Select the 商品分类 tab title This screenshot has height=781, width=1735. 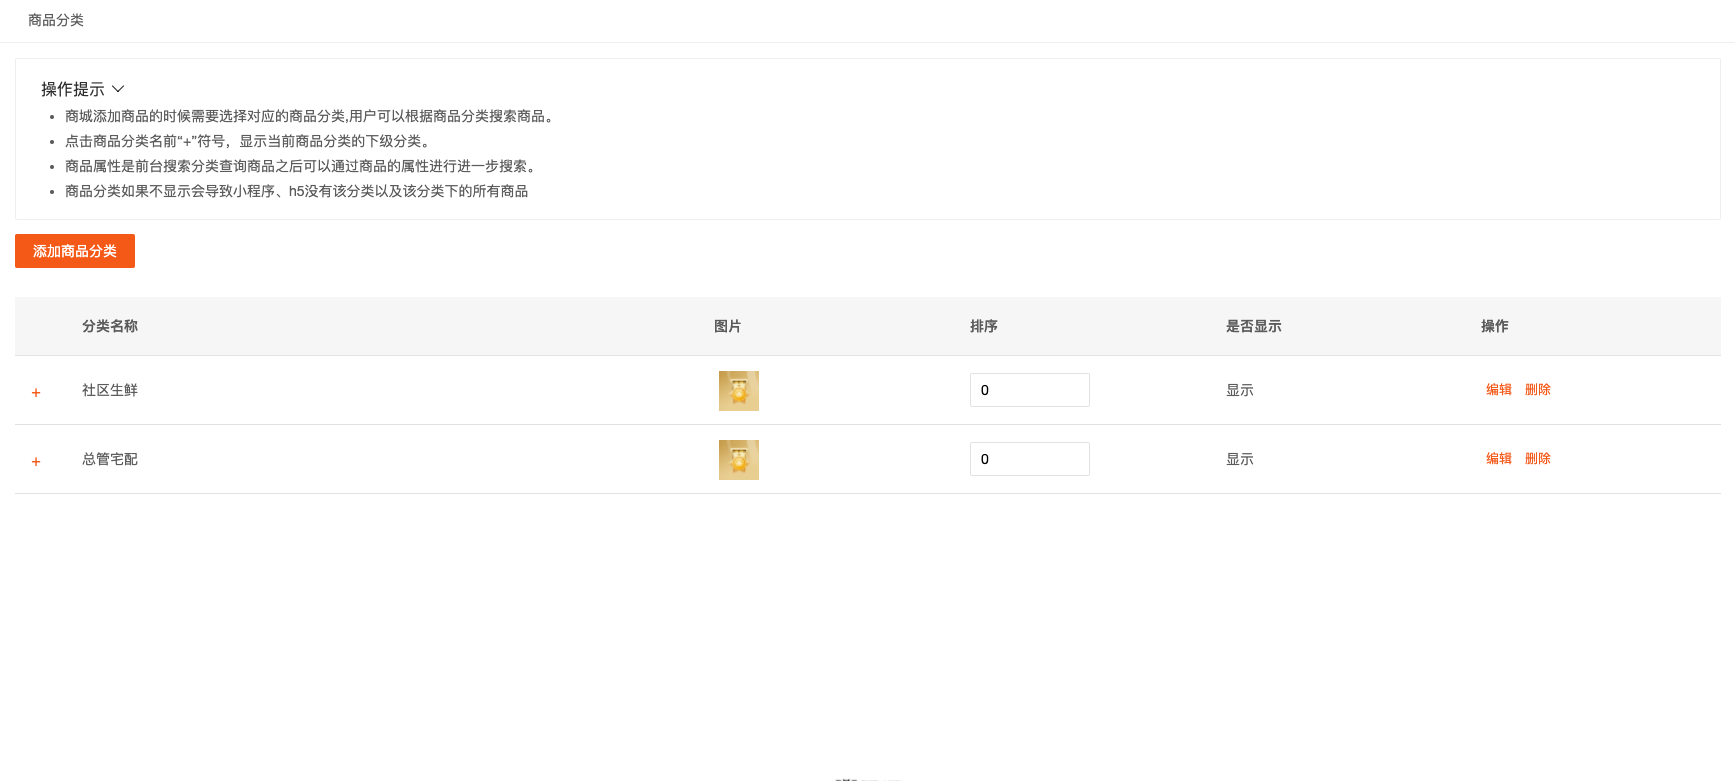click(x=56, y=20)
